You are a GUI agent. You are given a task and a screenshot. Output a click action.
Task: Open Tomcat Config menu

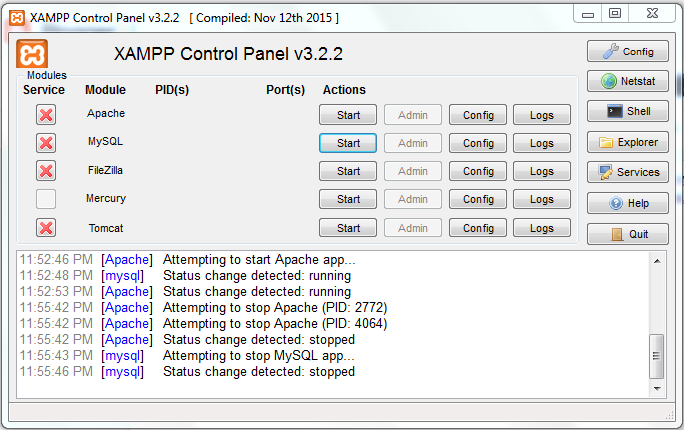(478, 228)
